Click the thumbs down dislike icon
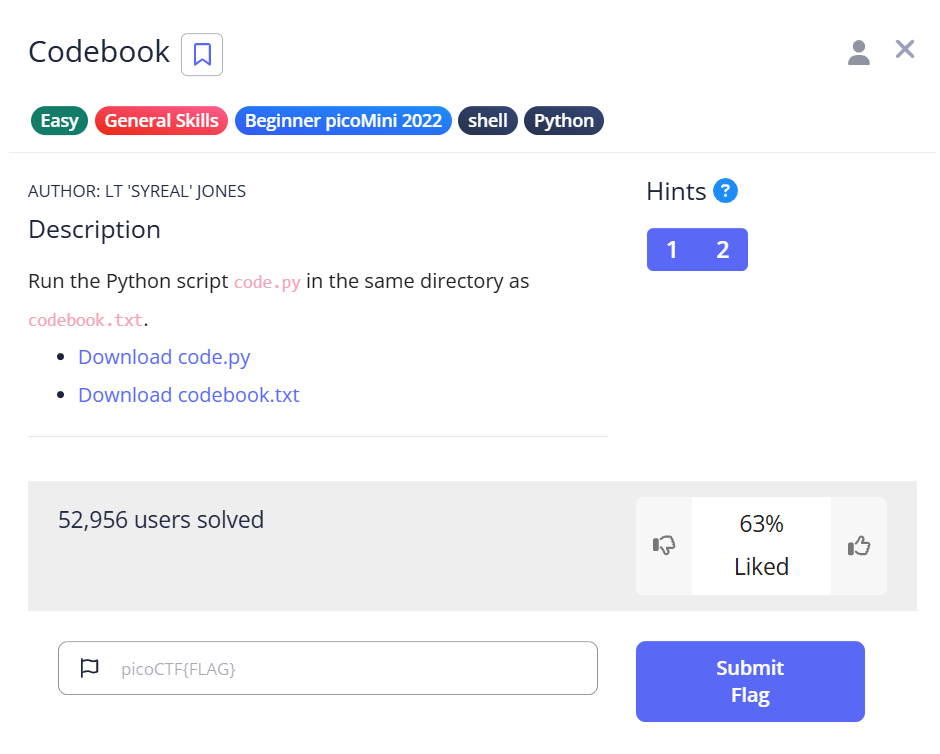 tap(664, 546)
